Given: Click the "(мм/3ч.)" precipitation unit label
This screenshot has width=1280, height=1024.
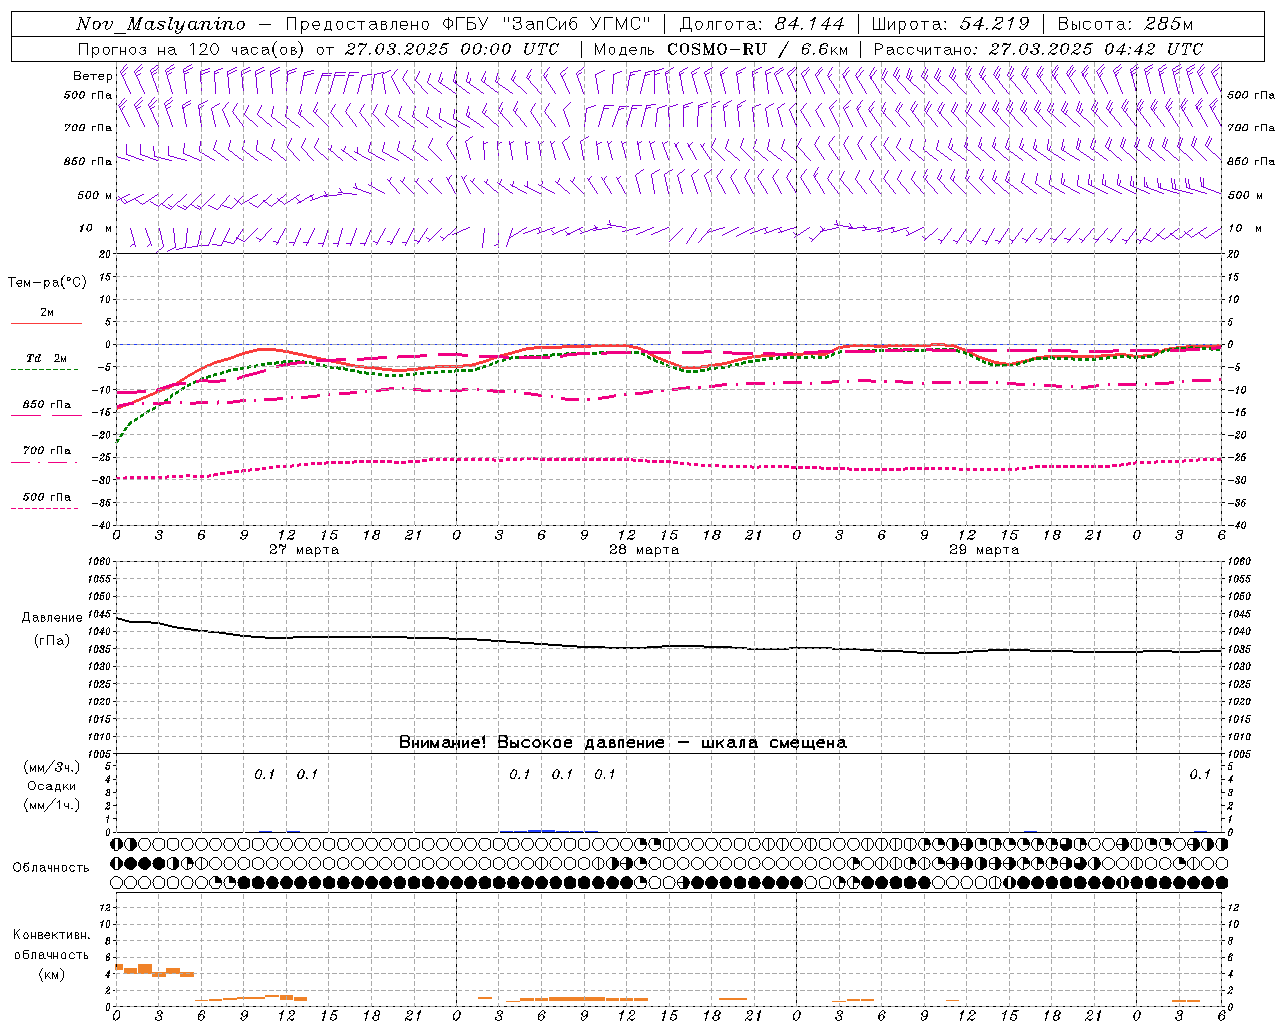Looking at the screenshot, I should 53,767.
